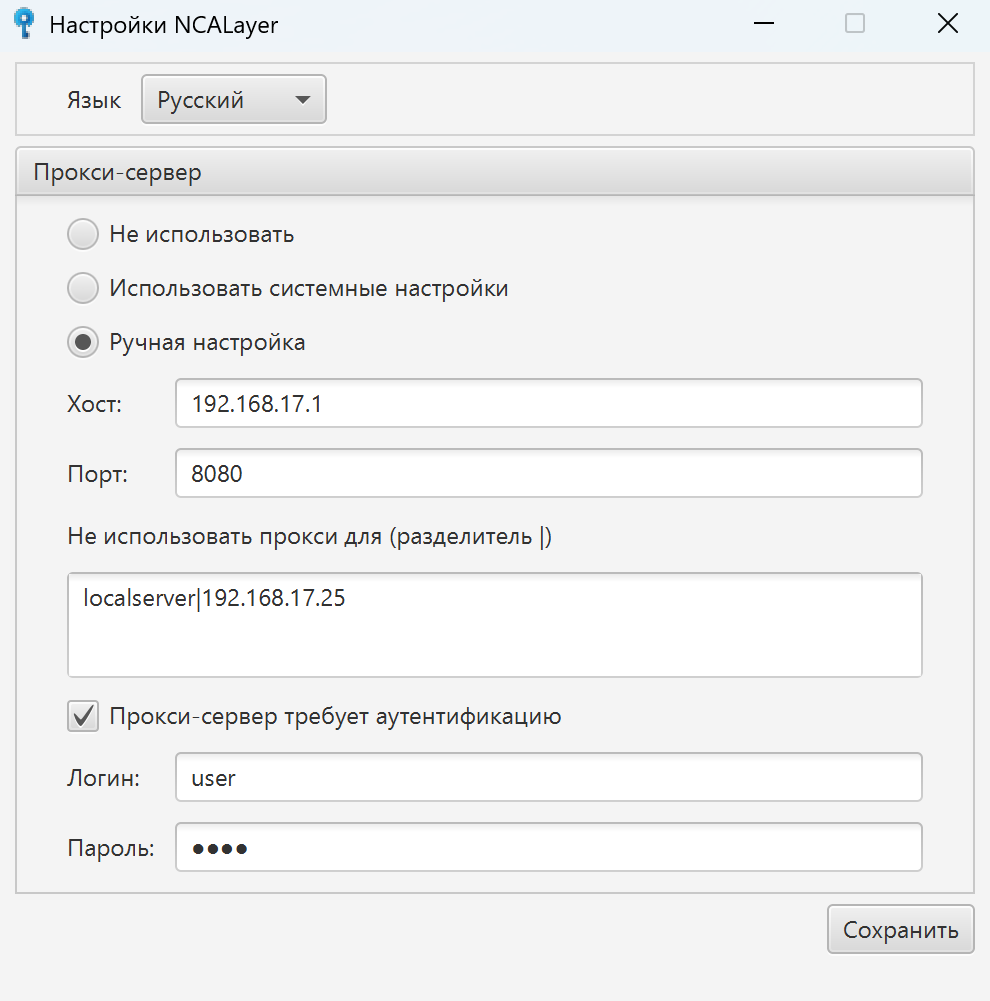This screenshot has width=990, height=1001.
Task: Close the Настройки NCALayer window
Action: click(x=948, y=24)
